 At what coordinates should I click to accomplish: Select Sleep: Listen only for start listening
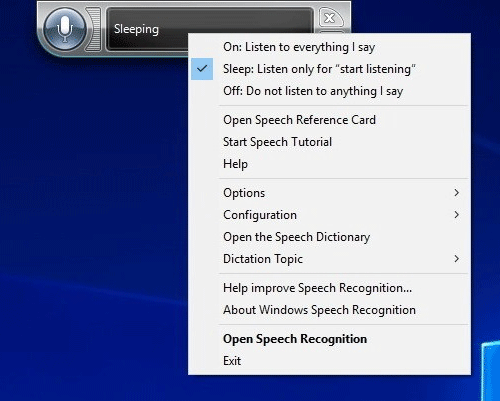tap(329, 69)
